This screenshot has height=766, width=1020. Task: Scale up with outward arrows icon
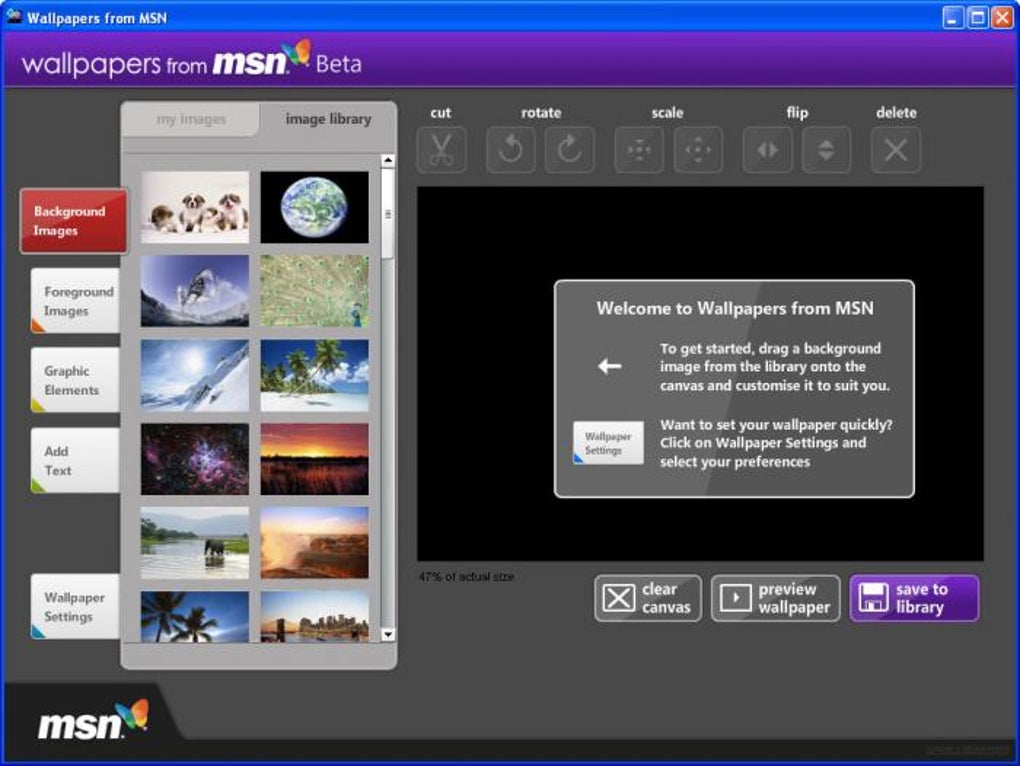[x=697, y=150]
